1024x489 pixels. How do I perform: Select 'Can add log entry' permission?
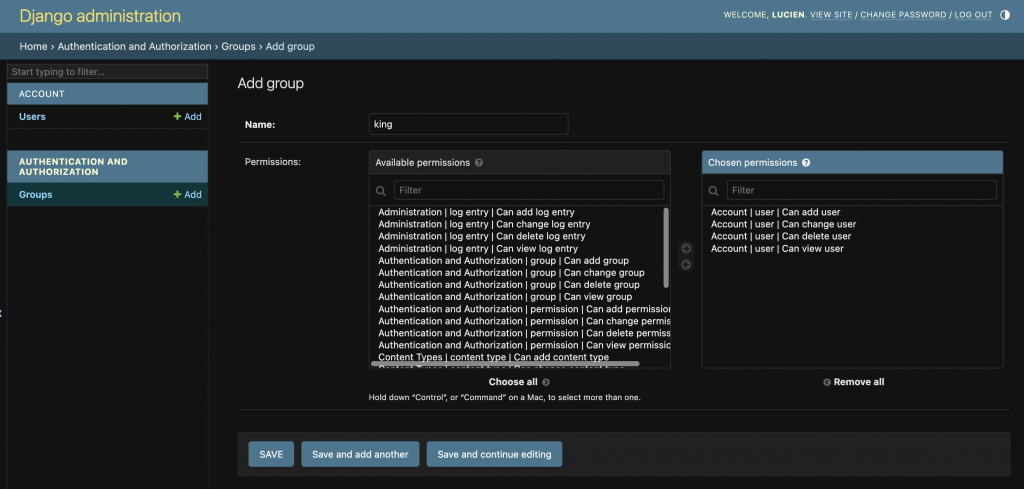tap(476, 212)
